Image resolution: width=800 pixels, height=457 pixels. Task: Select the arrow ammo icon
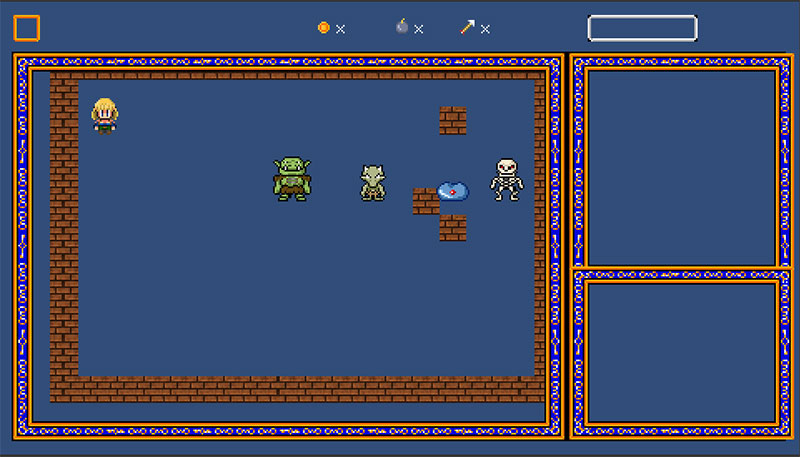(x=467, y=27)
